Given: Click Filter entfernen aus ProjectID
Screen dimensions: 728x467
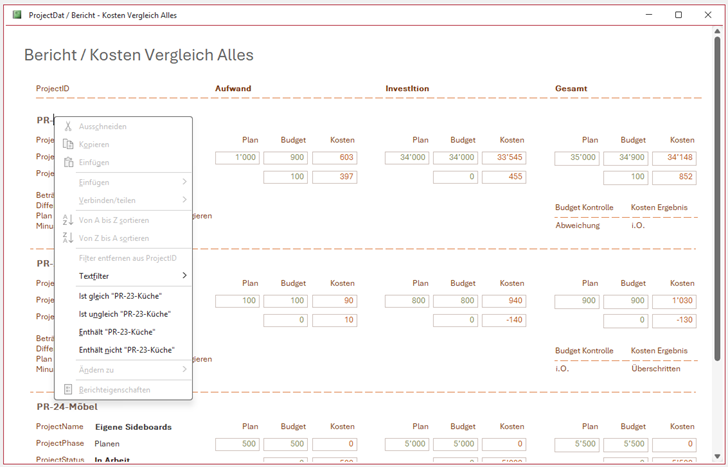Looking at the screenshot, I should (124, 258).
